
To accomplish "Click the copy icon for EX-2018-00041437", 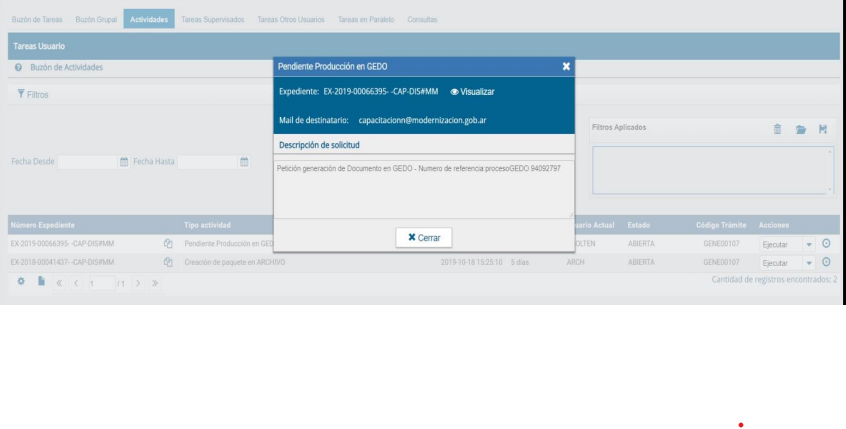I will point(169,262).
